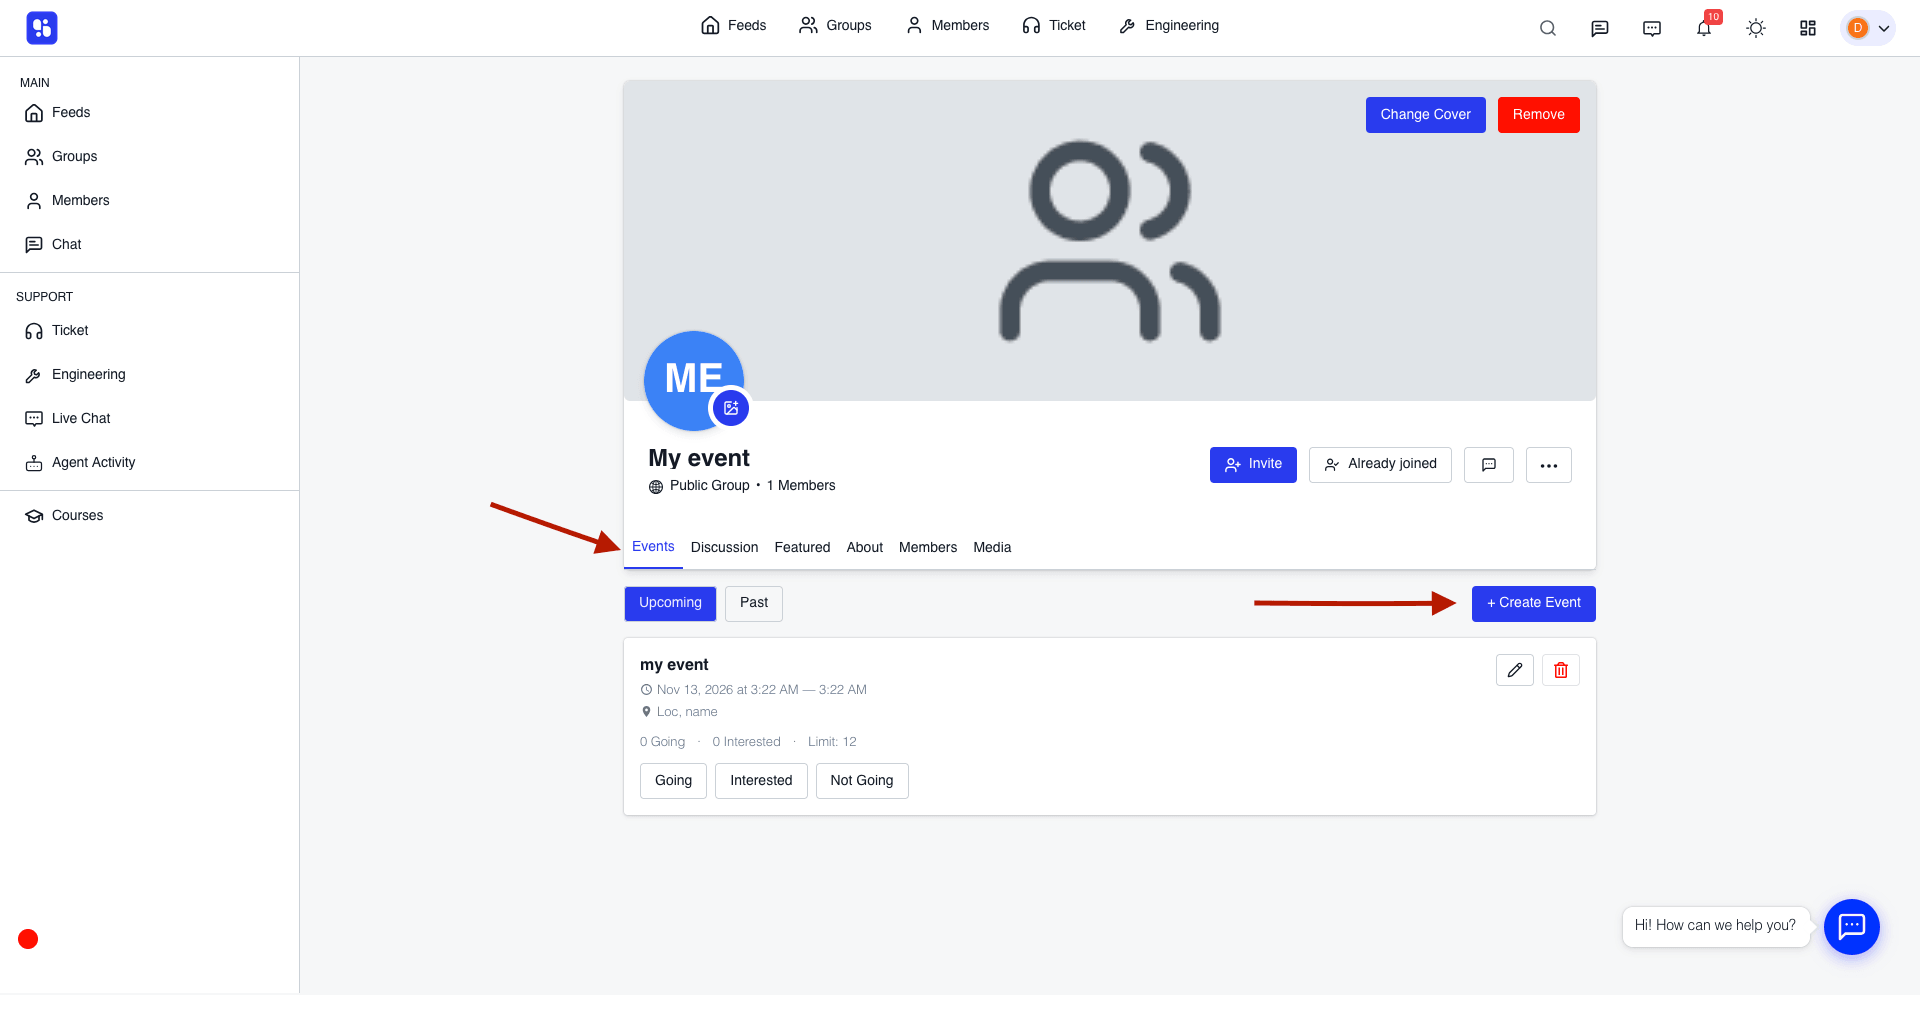Mark Not Going for my event

[x=862, y=781]
